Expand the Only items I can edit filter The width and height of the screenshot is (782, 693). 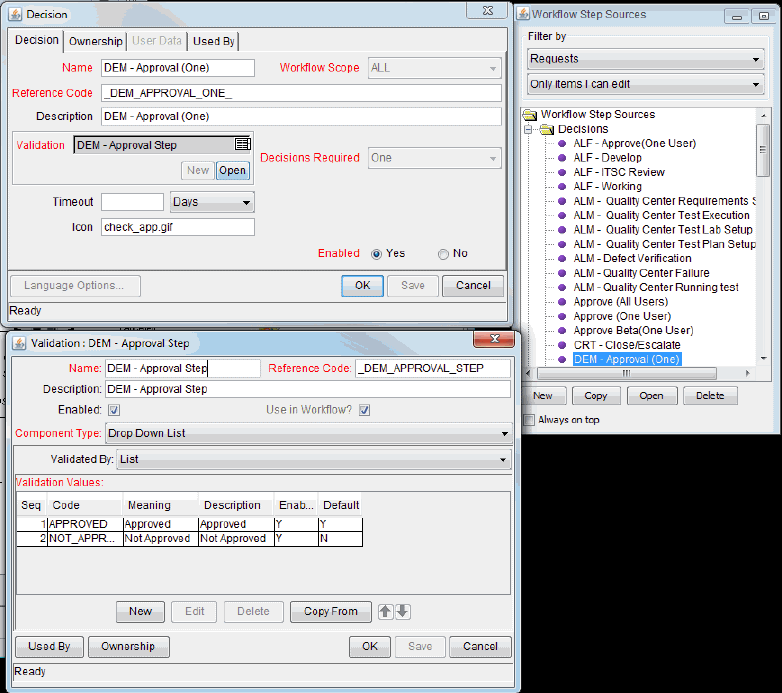click(645, 85)
